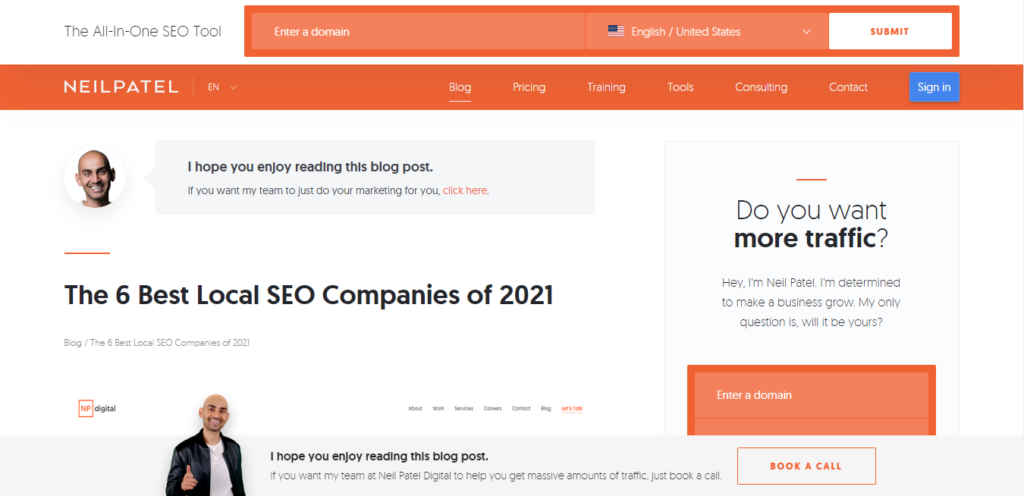Viewport: 1024px width, 496px height.
Task: Click Neil Patel's round avatar photo
Action: click(x=95, y=179)
